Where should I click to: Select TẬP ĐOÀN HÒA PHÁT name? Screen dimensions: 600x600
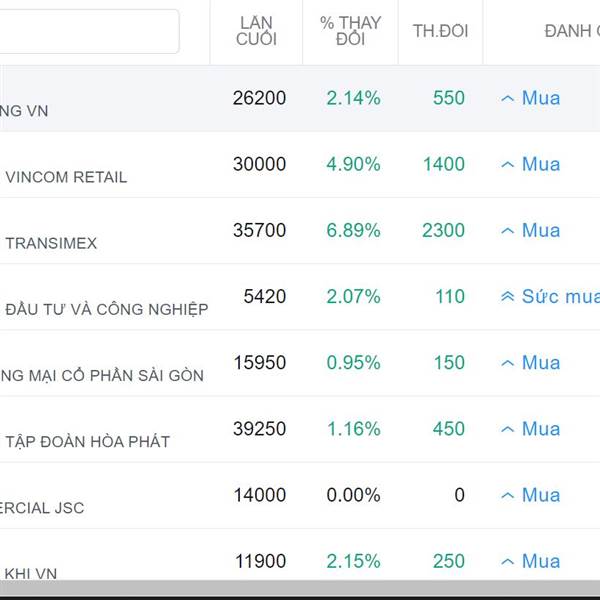88,442
